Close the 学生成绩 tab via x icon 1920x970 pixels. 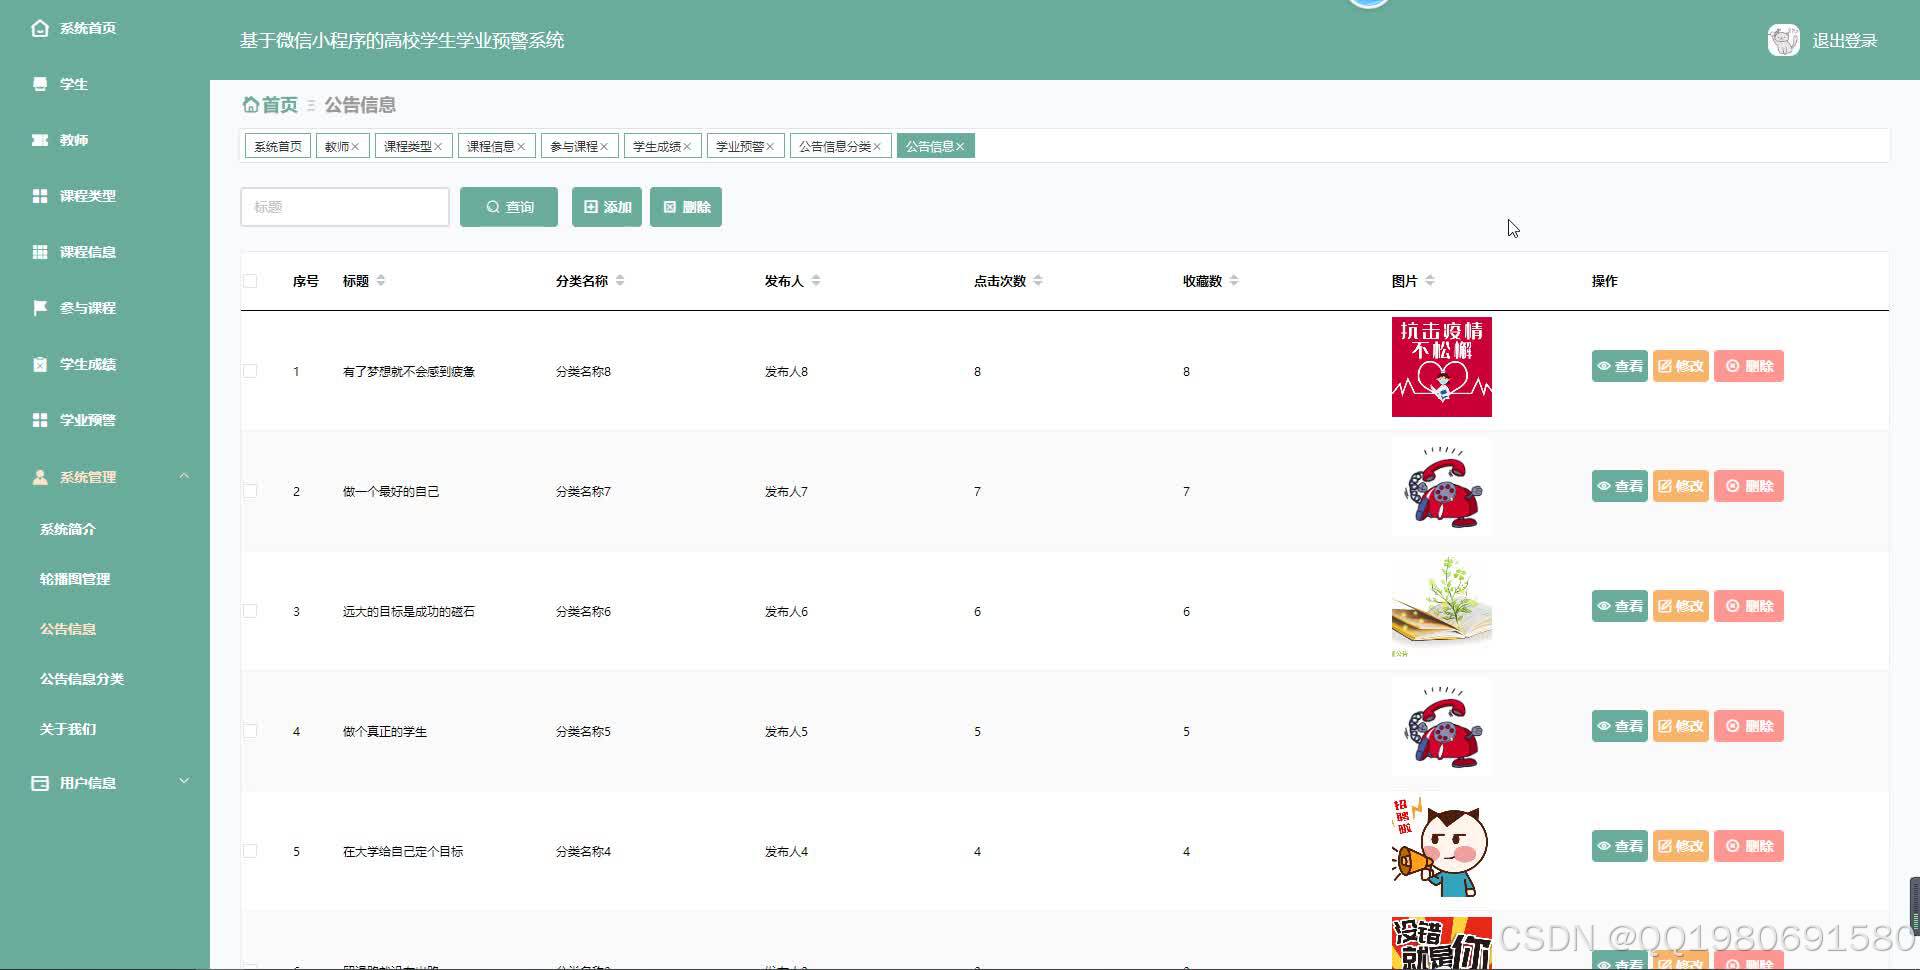pyautogui.click(x=687, y=147)
